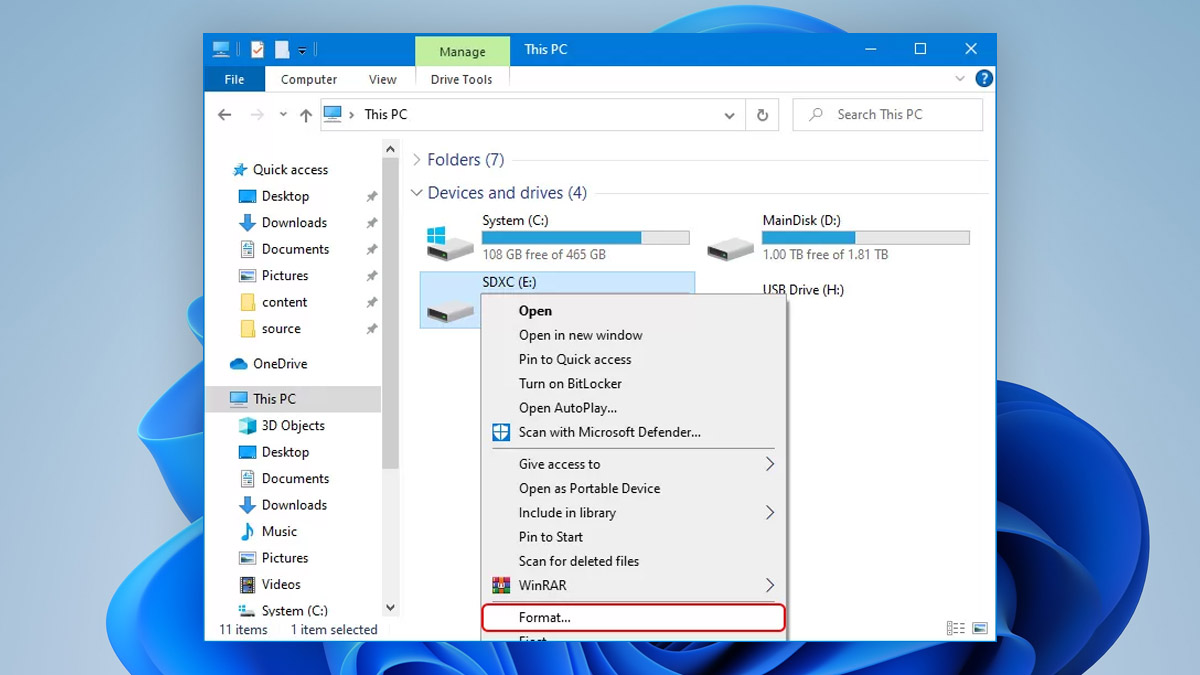Open the Help question mark icon

pyautogui.click(x=984, y=78)
